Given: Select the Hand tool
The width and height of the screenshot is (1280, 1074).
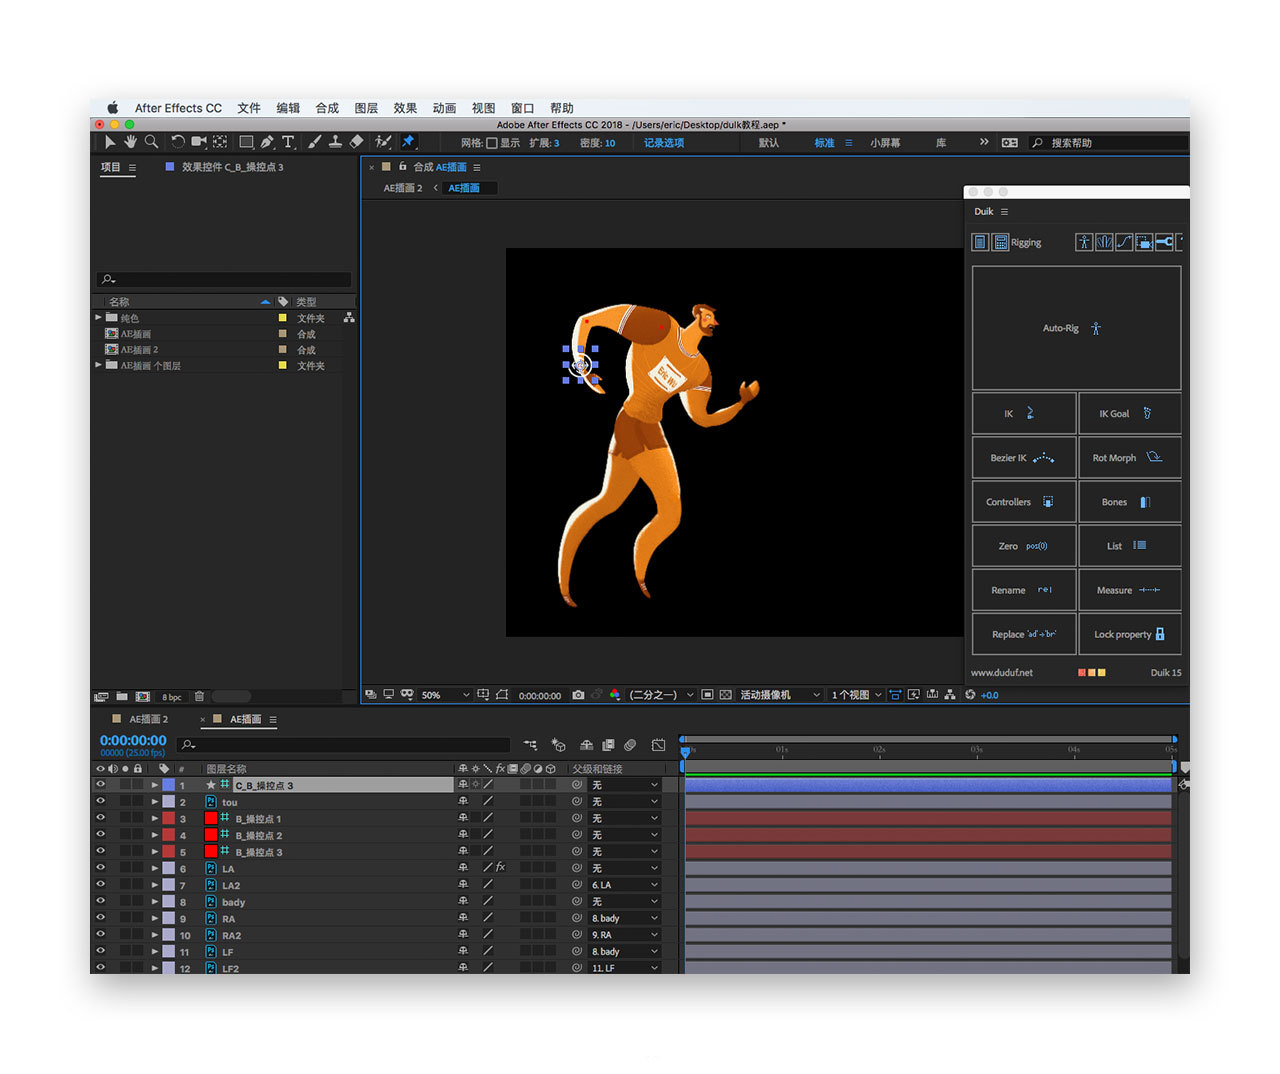Looking at the screenshot, I should point(130,142).
